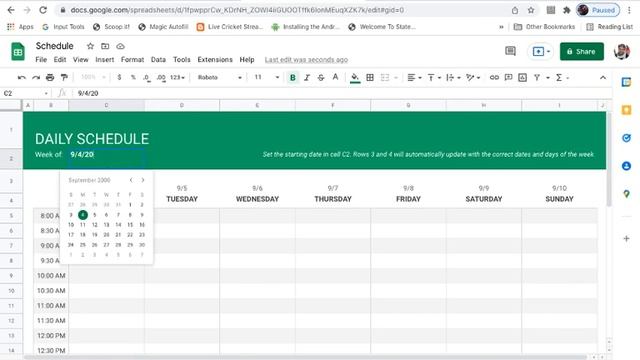
Task: Select September 15 in the date picker
Action: pos(130,224)
